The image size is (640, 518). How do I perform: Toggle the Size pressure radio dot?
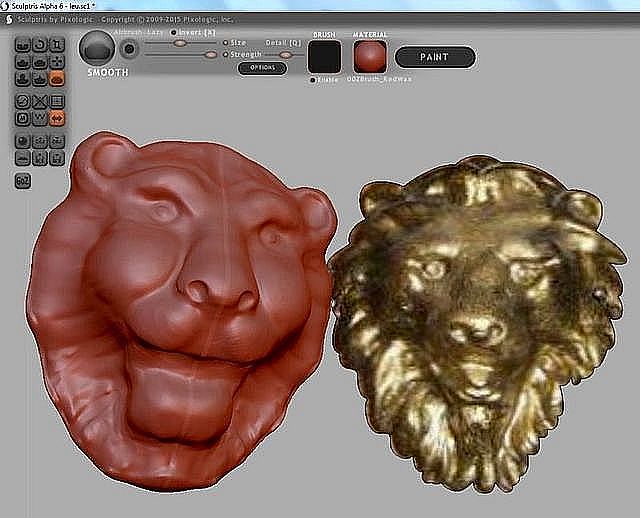click(x=225, y=43)
